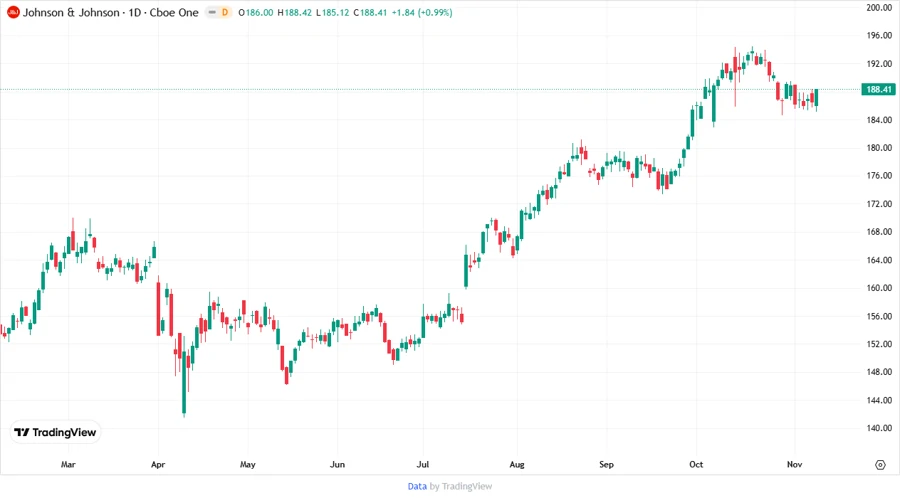Click the grey dash market status indicator

click(212, 12)
